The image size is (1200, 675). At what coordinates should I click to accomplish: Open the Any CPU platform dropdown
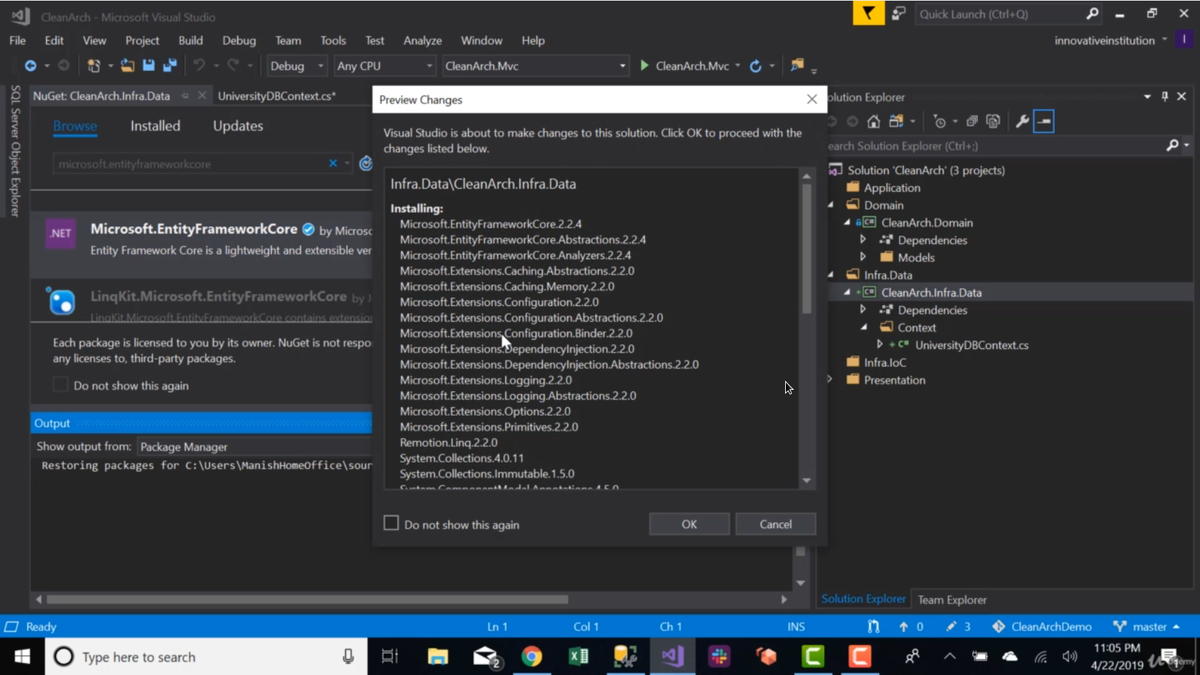384,66
